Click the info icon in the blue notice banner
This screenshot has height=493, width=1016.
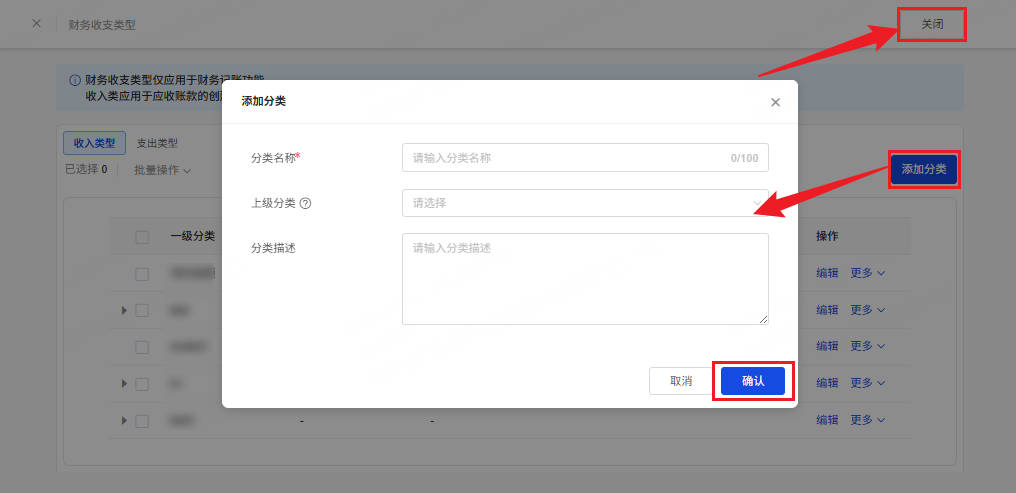point(75,81)
